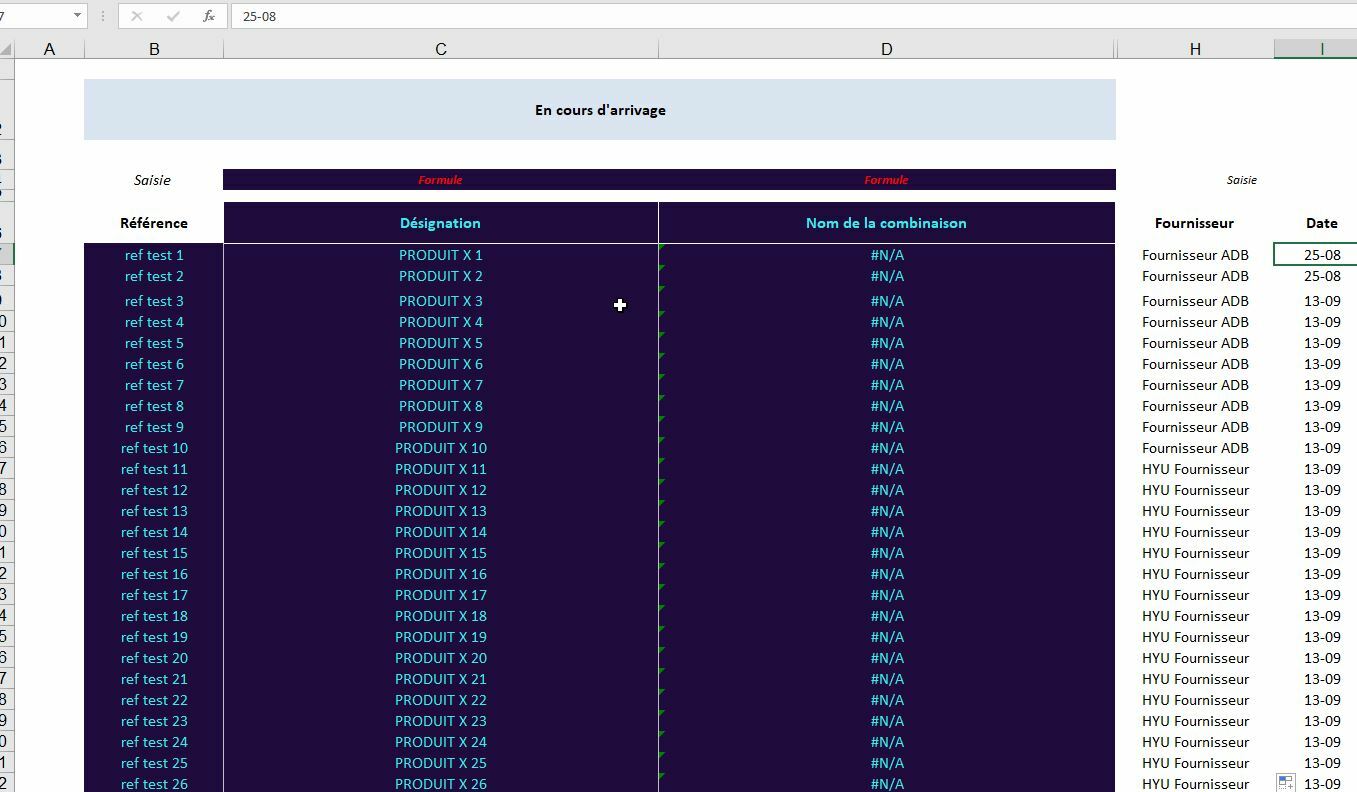Image resolution: width=1357 pixels, height=792 pixels.
Task: Click the #N/A cell in the 'ref test 18' row
Action: [887, 616]
